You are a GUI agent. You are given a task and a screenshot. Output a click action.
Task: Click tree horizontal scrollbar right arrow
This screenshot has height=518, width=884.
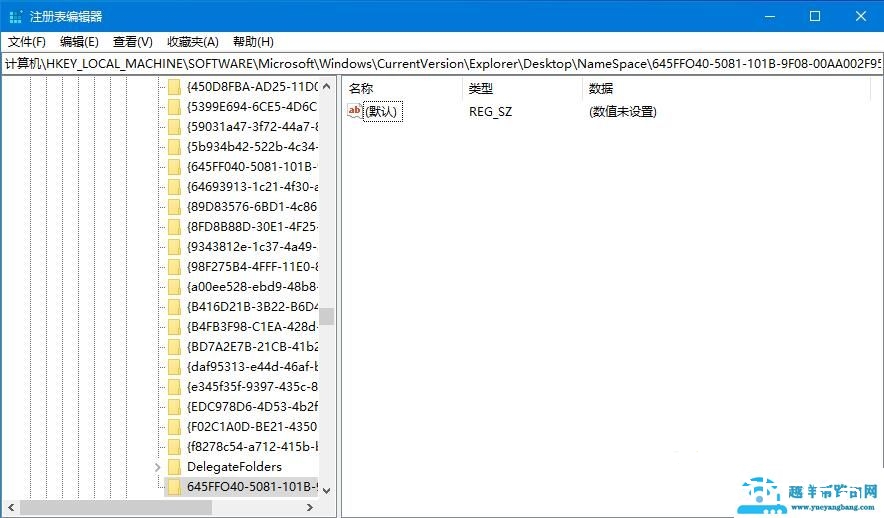tap(310, 507)
